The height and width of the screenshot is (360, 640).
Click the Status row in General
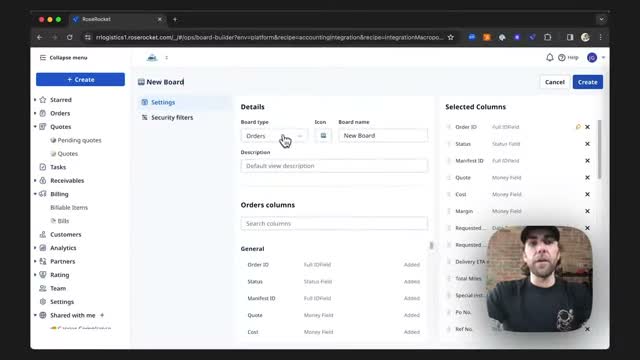pyautogui.click(x=334, y=282)
